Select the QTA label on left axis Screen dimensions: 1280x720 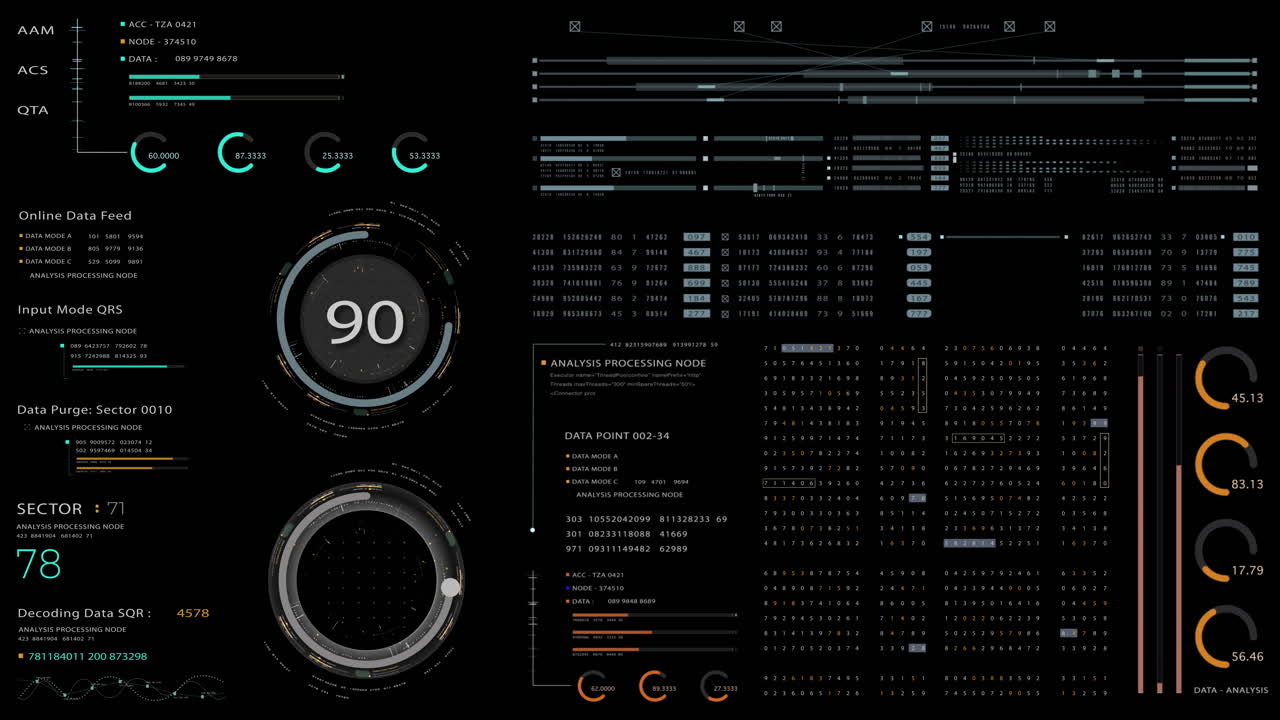[33, 110]
